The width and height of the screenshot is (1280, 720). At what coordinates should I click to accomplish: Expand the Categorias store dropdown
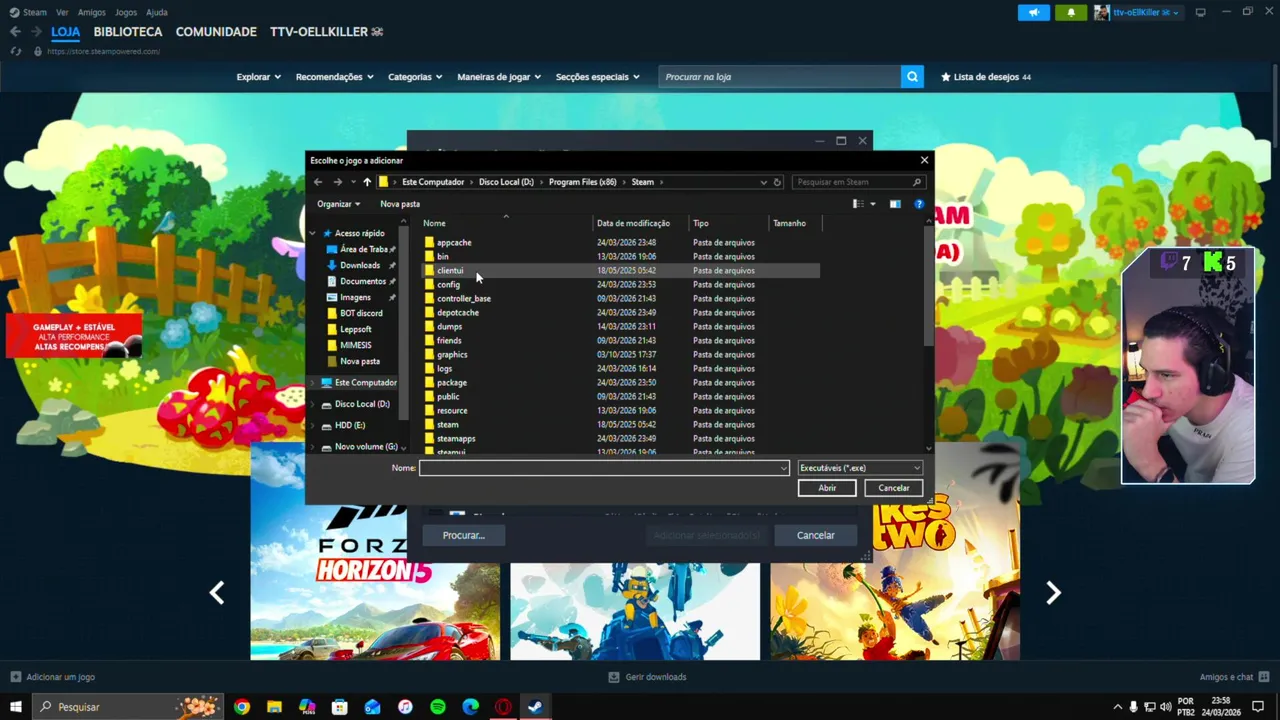click(x=415, y=77)
